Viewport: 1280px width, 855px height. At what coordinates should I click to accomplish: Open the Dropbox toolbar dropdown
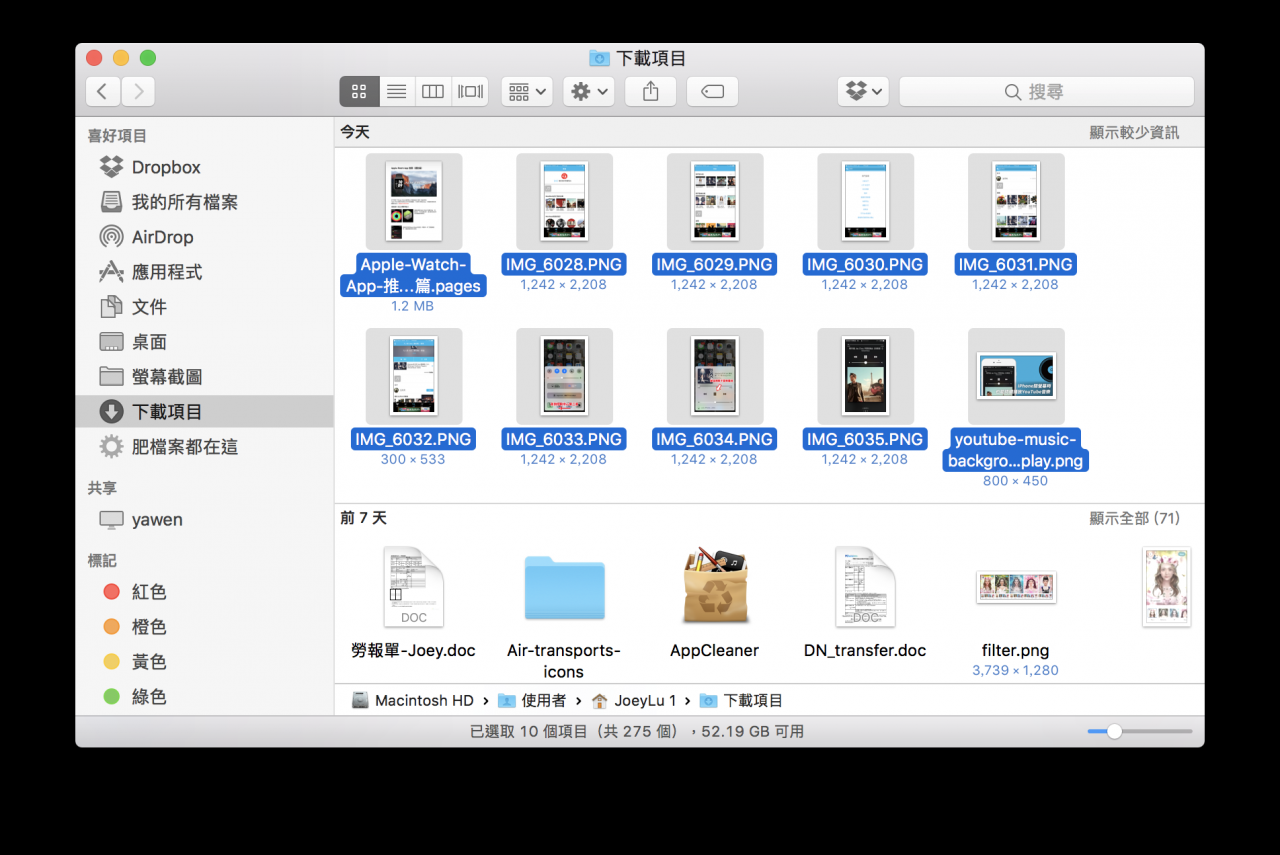[862, 91]
